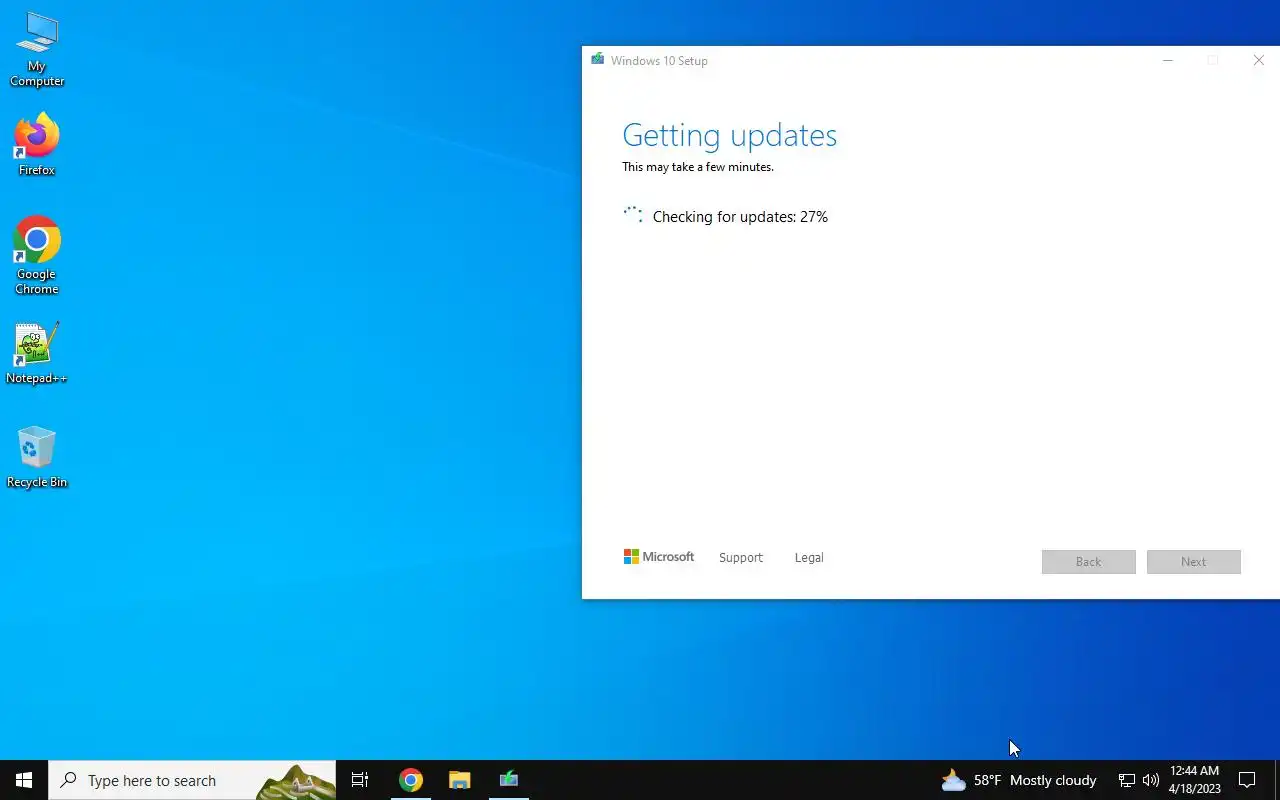Open Task View on the taskbar
The width and height of the screenshot is (1280, 800).
(x=360, y=780)
